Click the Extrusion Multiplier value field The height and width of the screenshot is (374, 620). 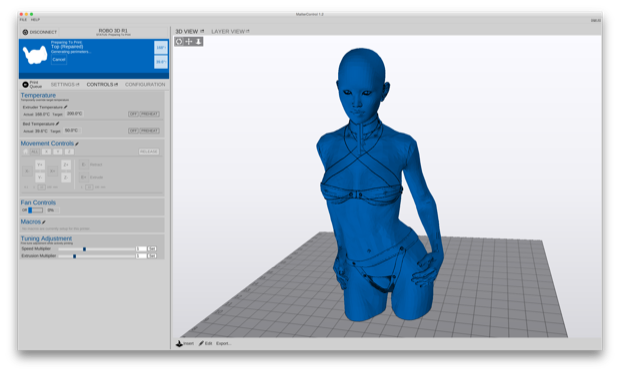pyautogui.click(x=141, y=256)
